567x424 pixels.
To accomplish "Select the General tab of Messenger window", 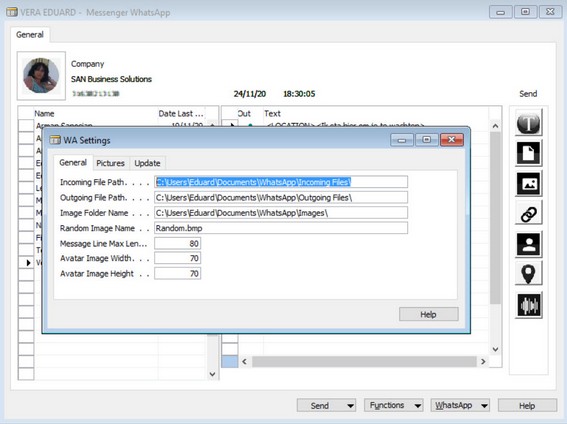I will coord(30,35).
